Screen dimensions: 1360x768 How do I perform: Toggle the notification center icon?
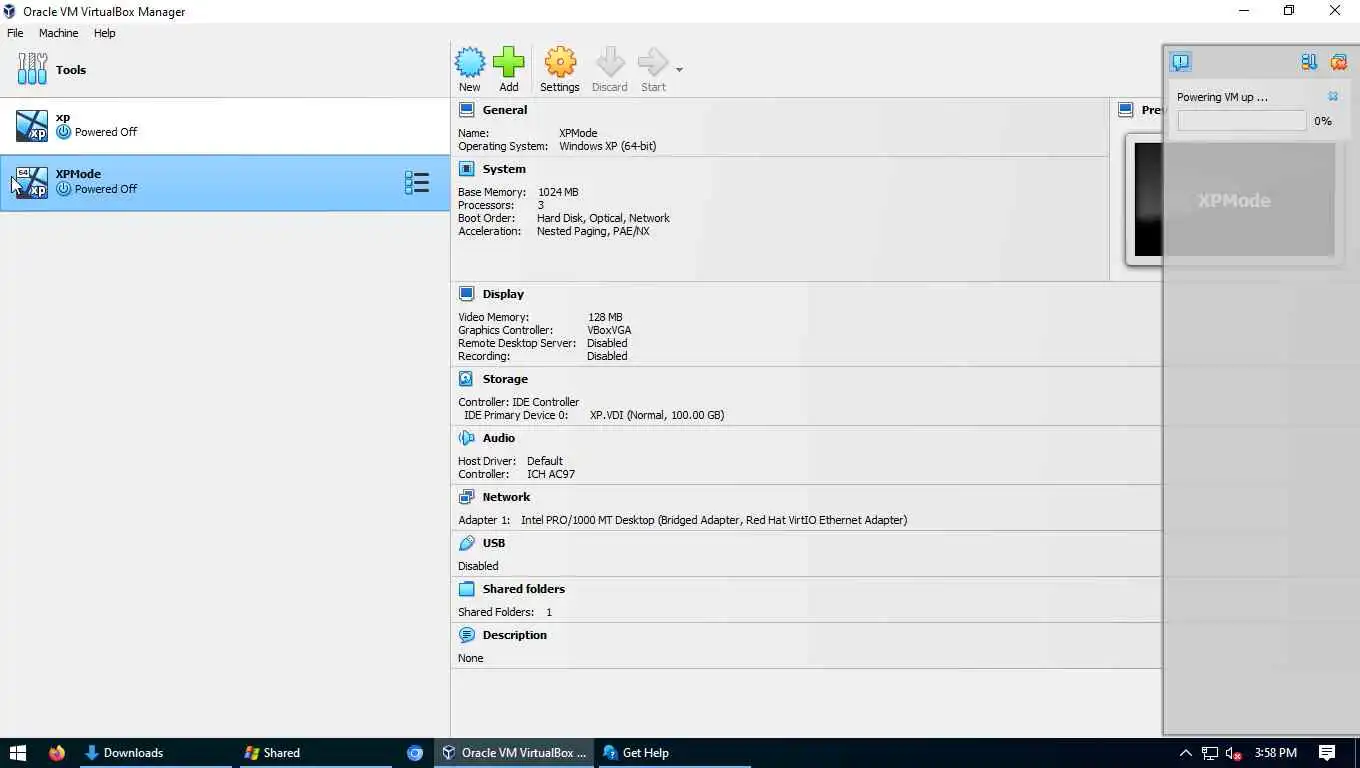[1181, 62]
